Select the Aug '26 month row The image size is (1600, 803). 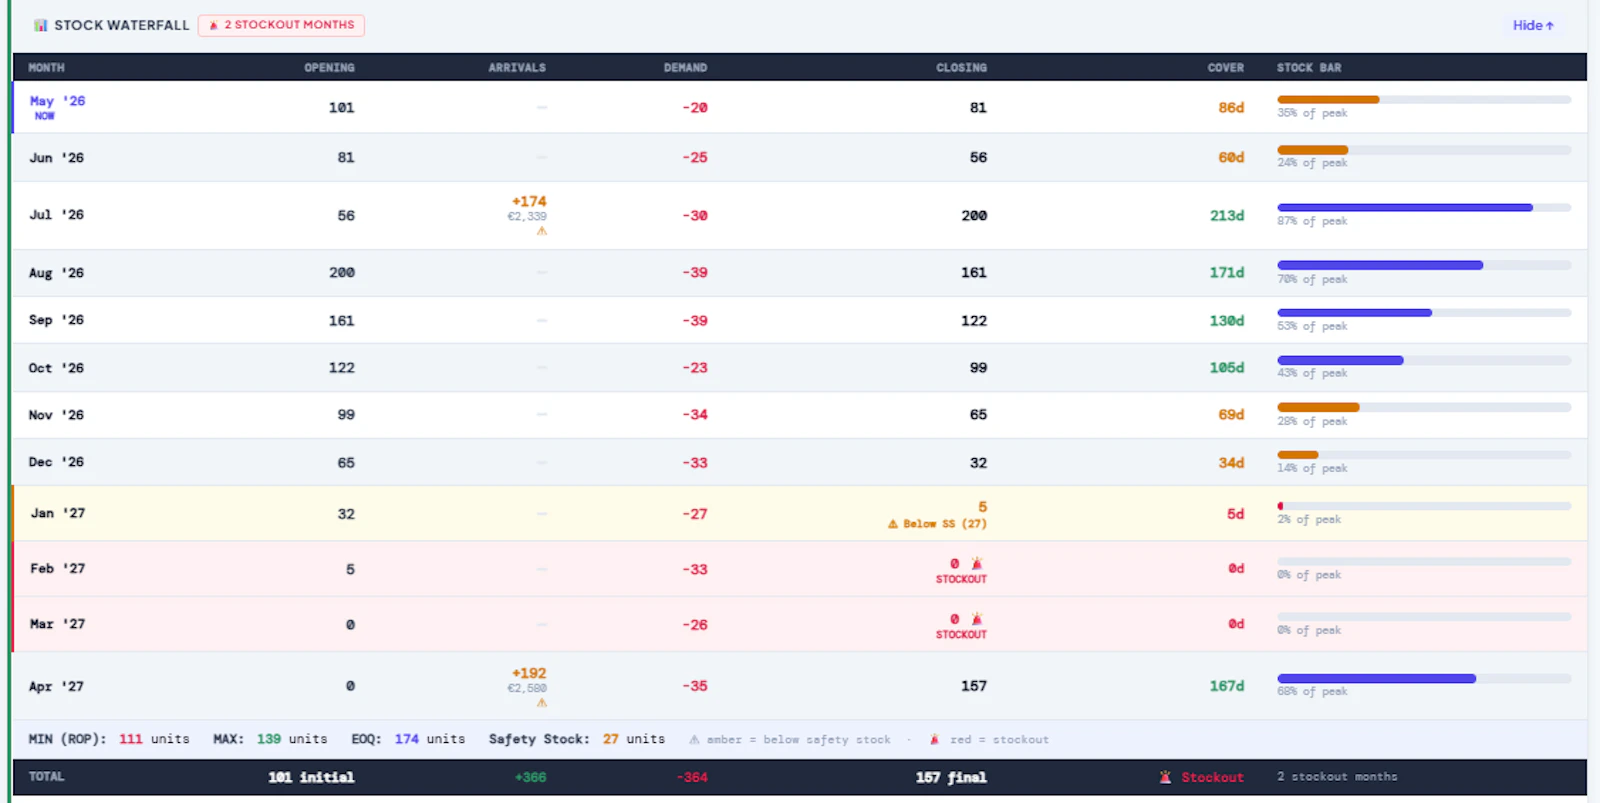tap(799, 272)
